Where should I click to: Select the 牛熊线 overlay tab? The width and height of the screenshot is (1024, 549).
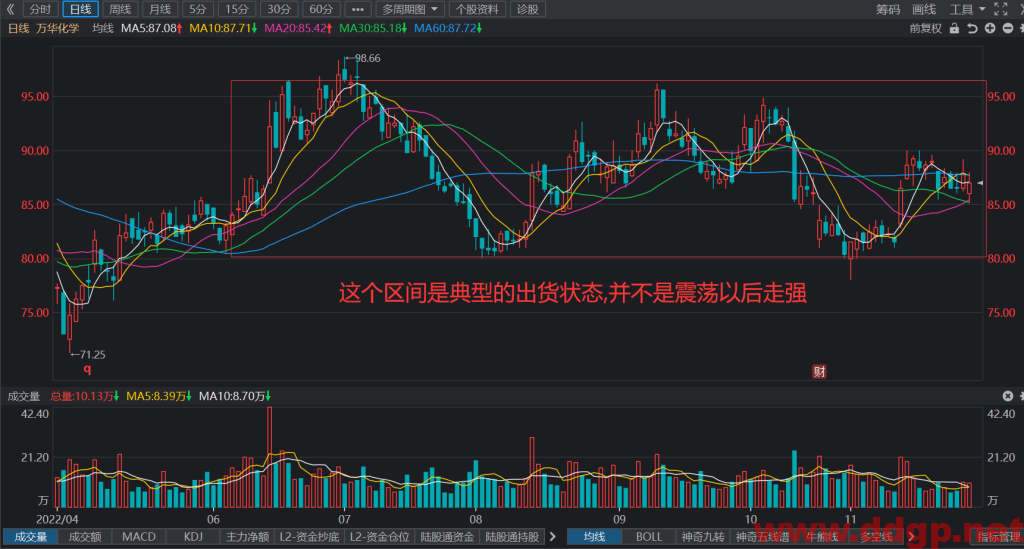pyautogui.click(x=822, y=537)
